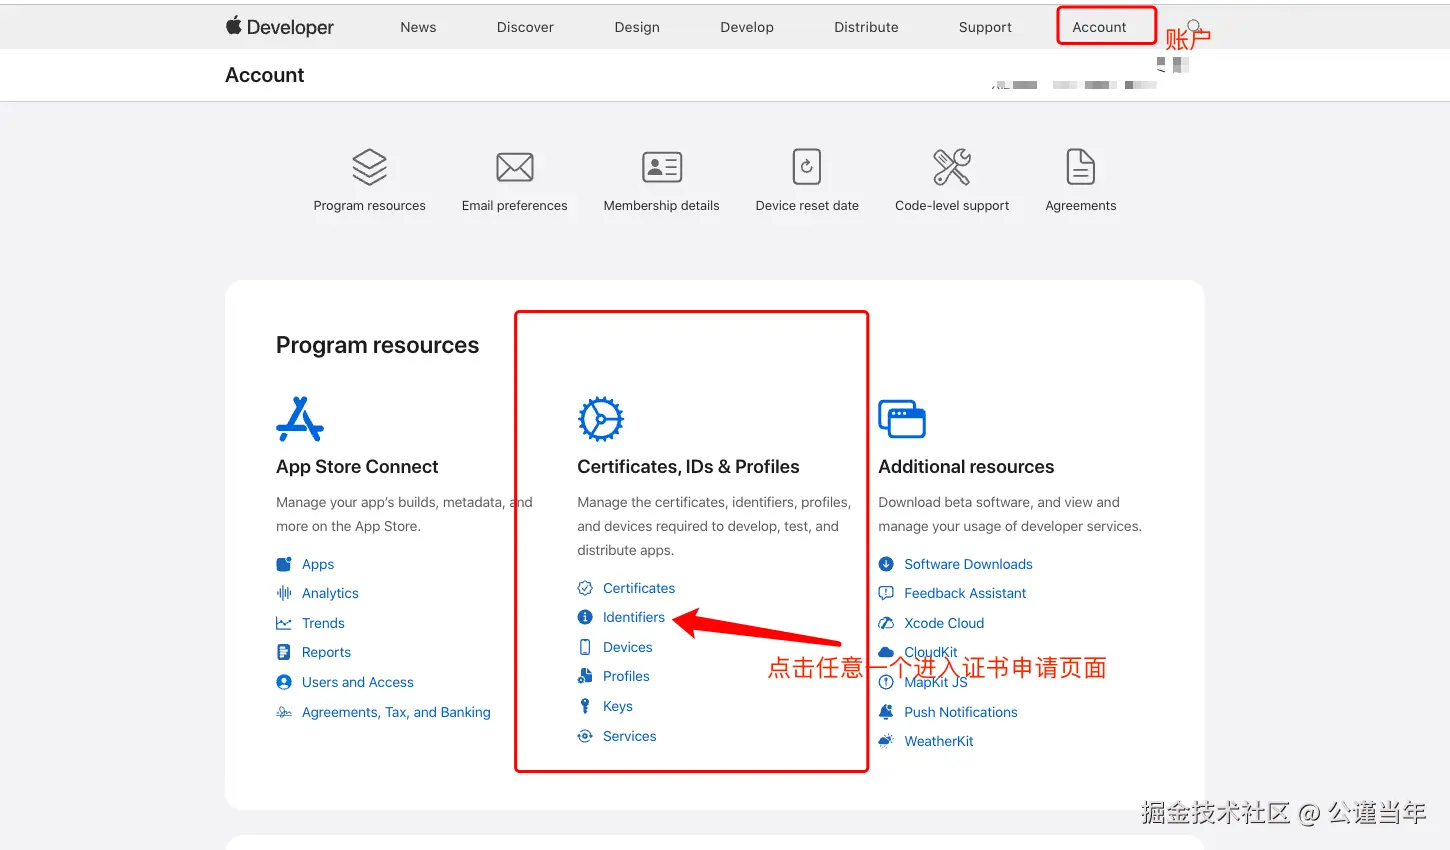Click the WeatherKit cloud icon

coord(886,741)
